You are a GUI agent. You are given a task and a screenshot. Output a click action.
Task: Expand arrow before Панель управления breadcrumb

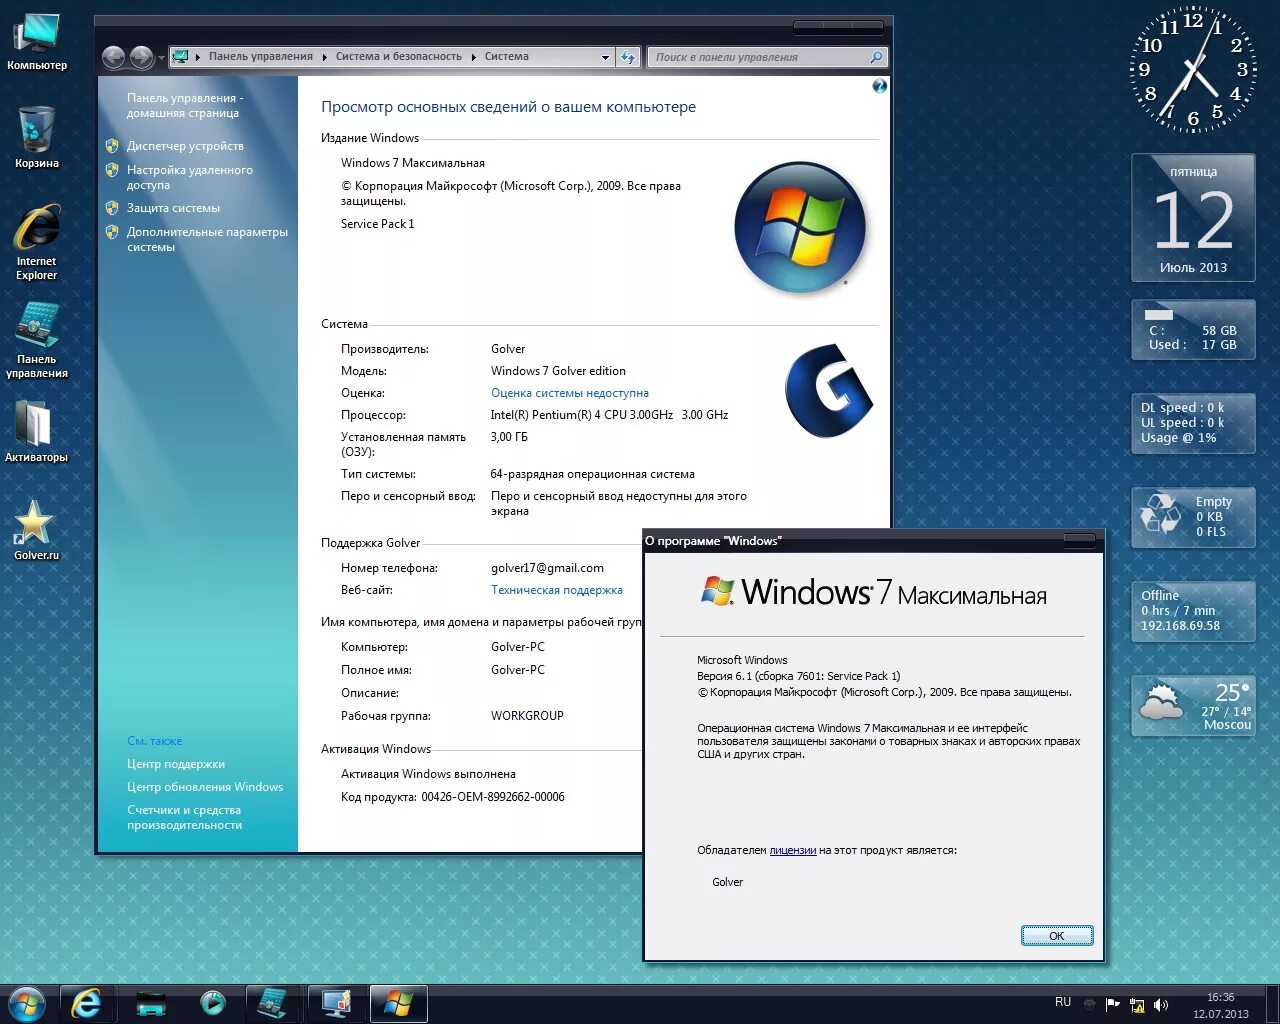[x=198, y=57]
